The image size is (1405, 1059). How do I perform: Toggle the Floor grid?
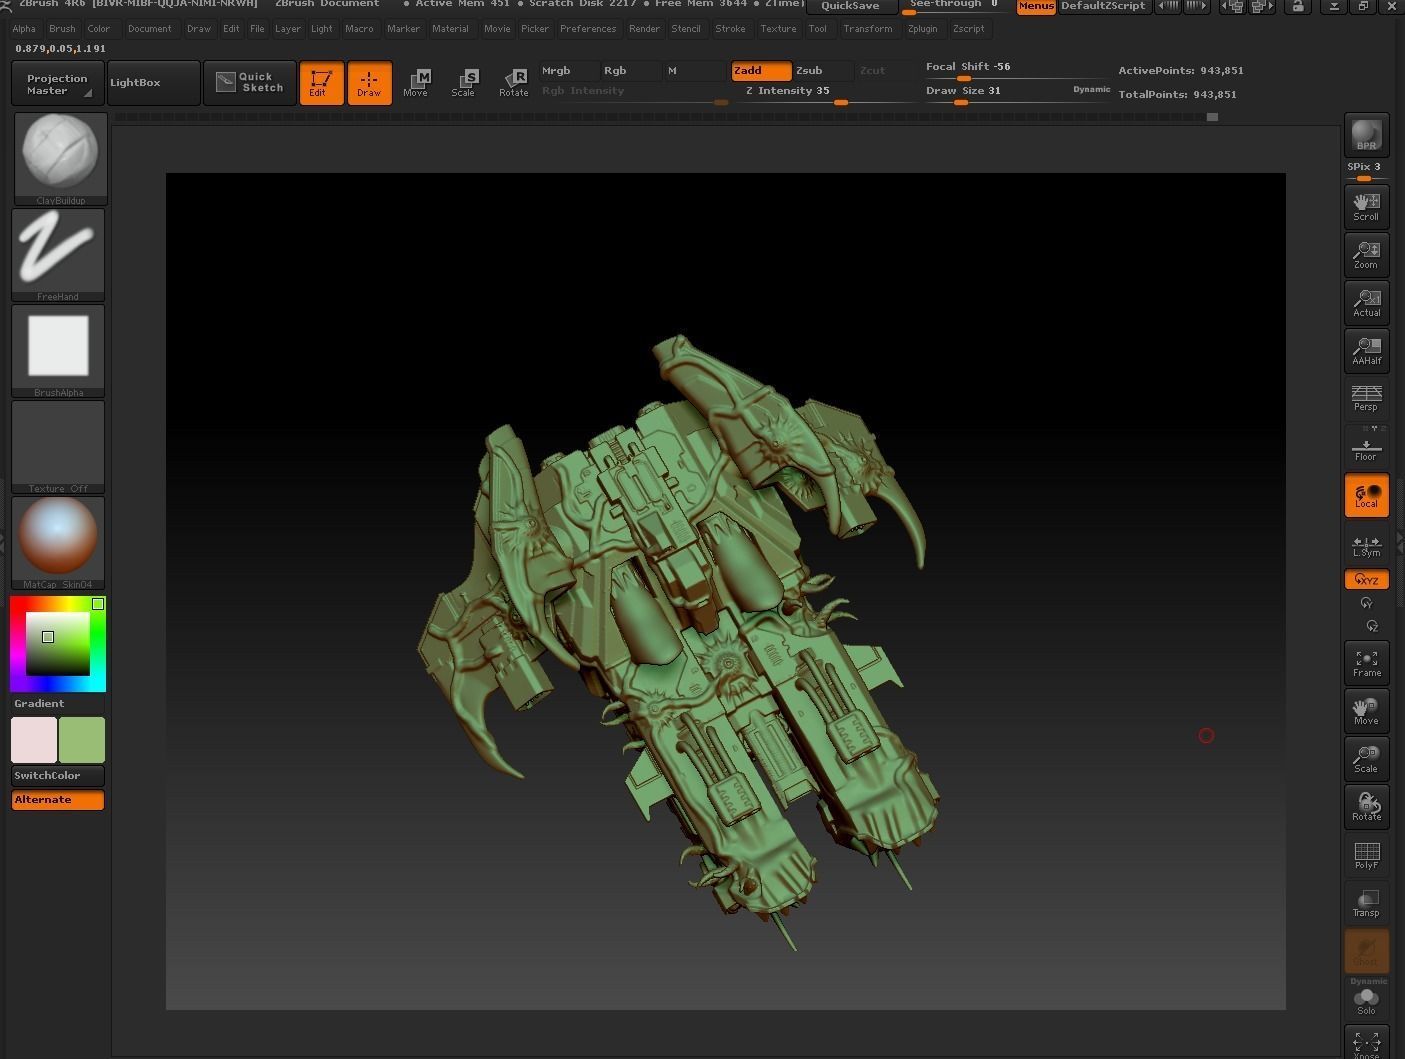(1366, 446)
